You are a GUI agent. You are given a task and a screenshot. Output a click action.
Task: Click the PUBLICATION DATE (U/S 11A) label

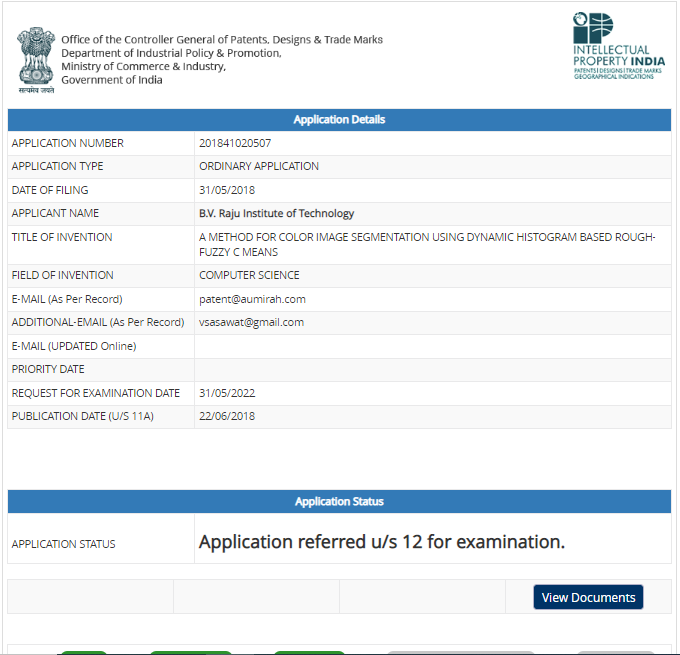[x=83, y=416]
